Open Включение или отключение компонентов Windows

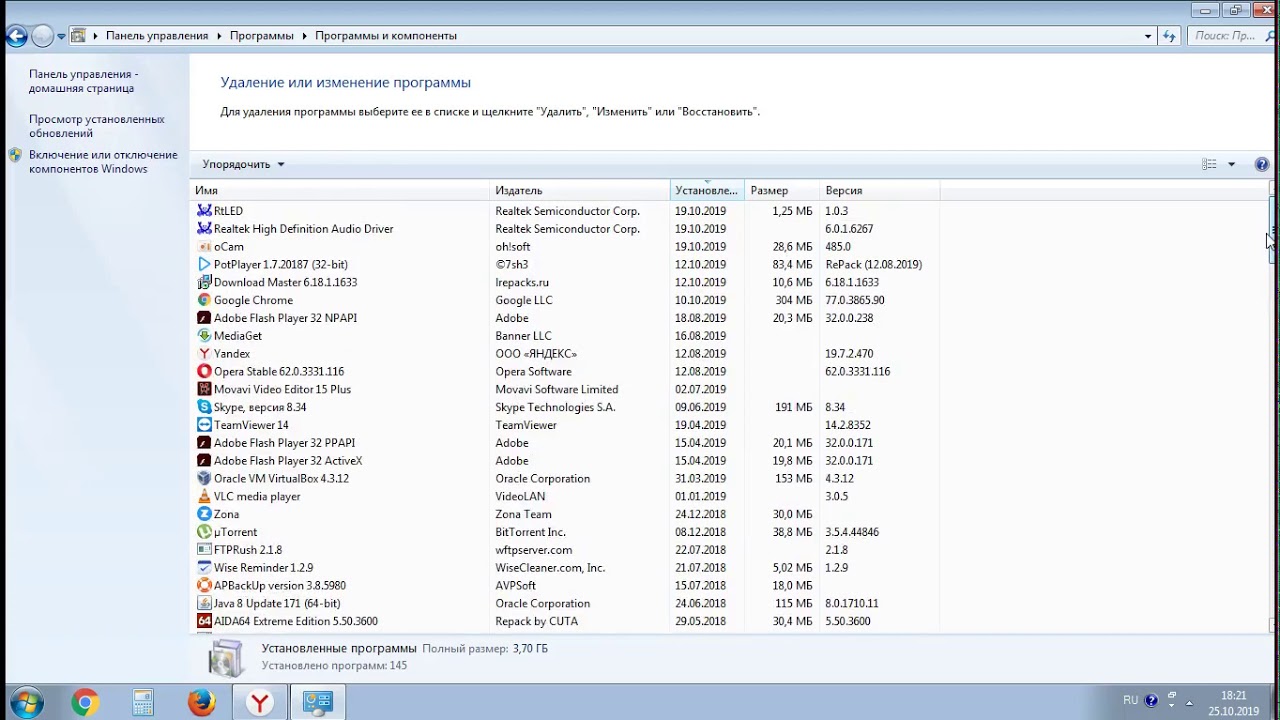coord(103,162)
